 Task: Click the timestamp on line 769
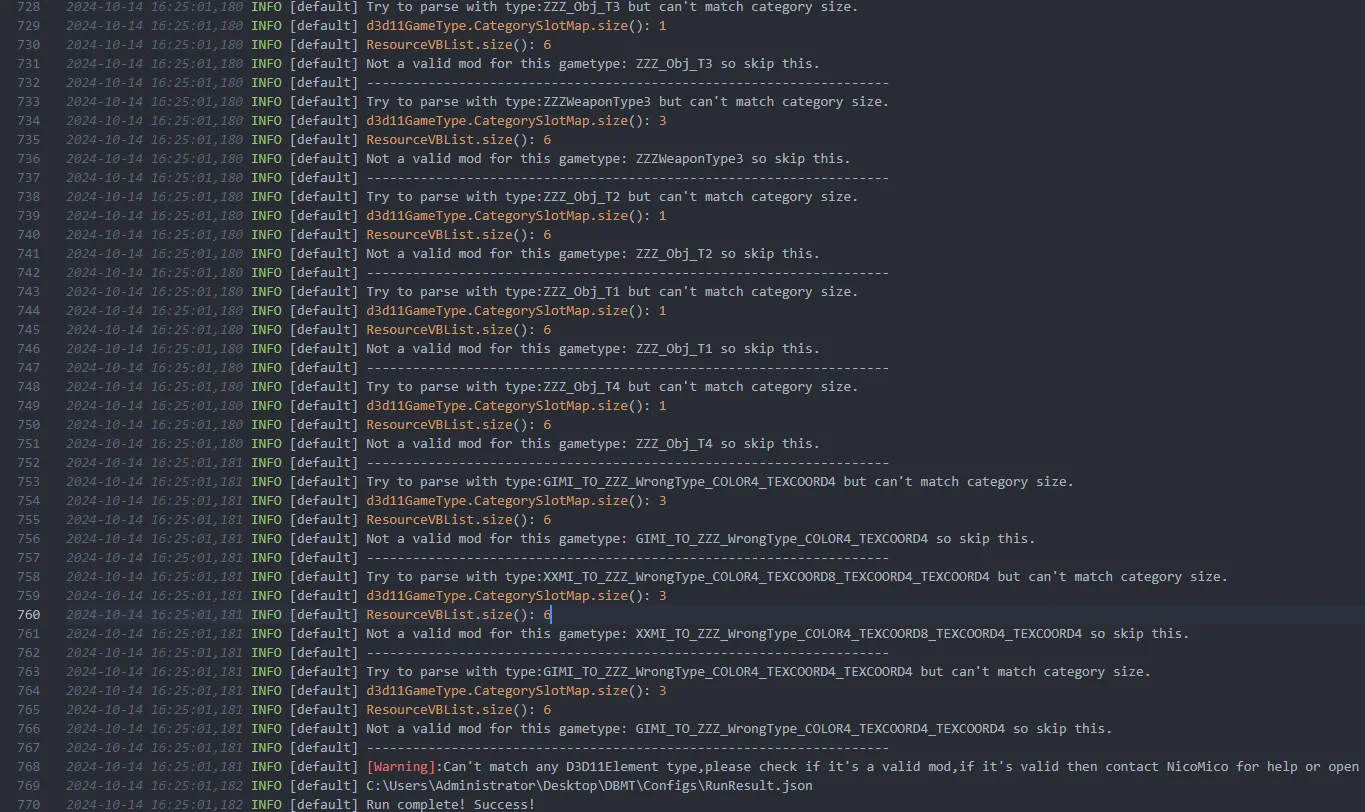pyautogui.click(x=154, y=786)
